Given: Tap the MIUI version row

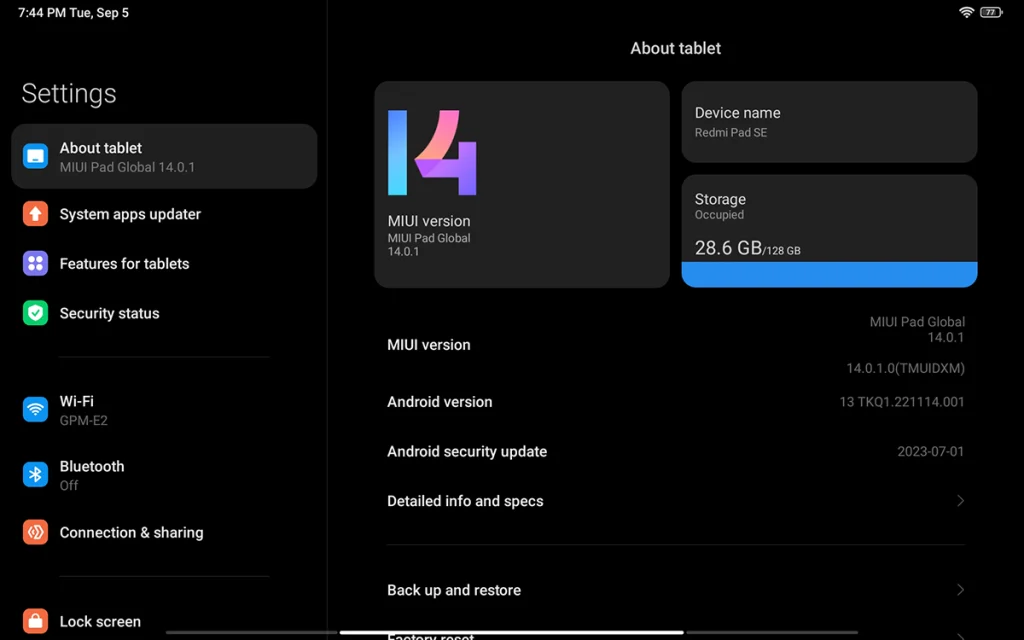Looking at the screenshot, I should pyautogui.click(x=676, y=345).
